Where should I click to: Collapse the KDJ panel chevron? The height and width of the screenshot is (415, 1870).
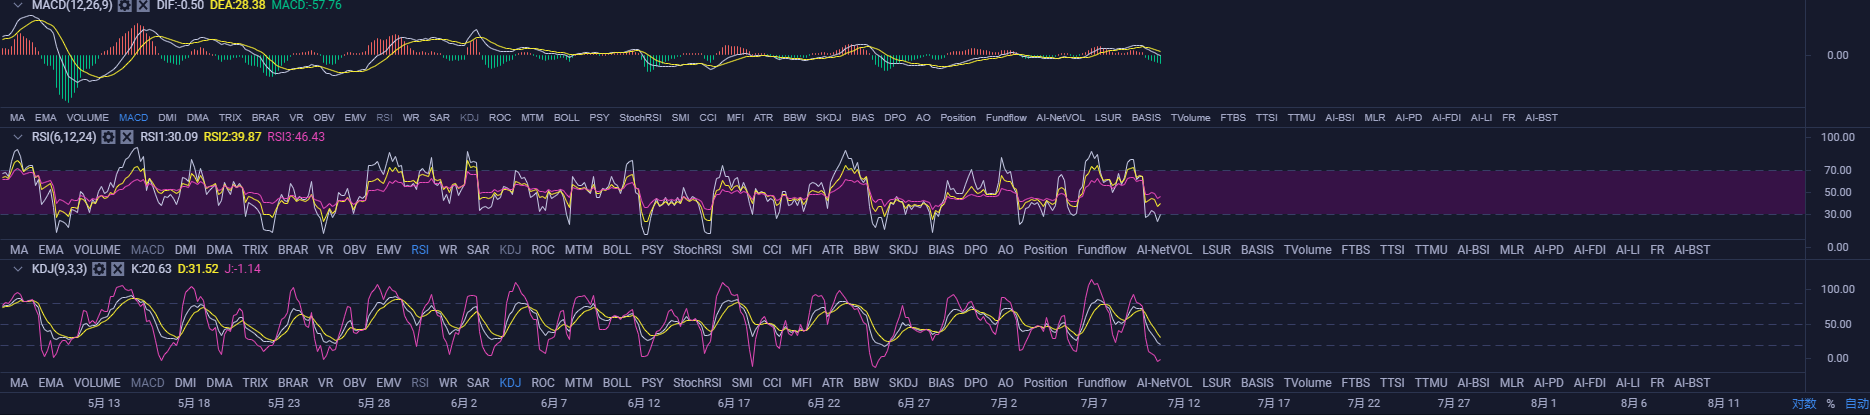pyautogui.click(x=17, y=269)
